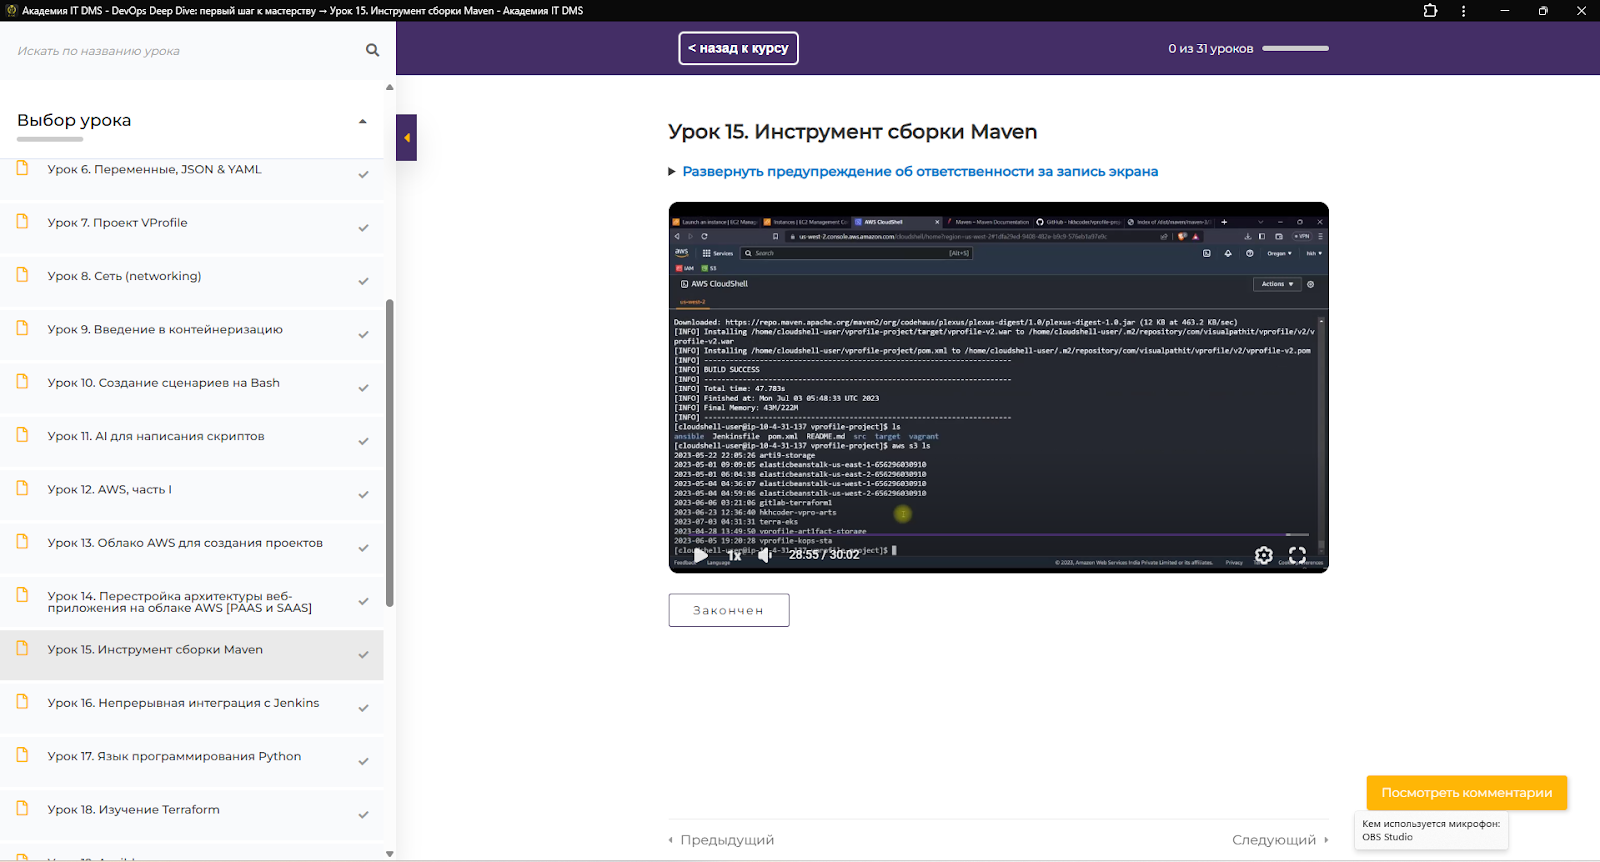Click document icon for Урок 7. Проект VProfile
This screenshot has width=1600, height=862.
(22, 221)
